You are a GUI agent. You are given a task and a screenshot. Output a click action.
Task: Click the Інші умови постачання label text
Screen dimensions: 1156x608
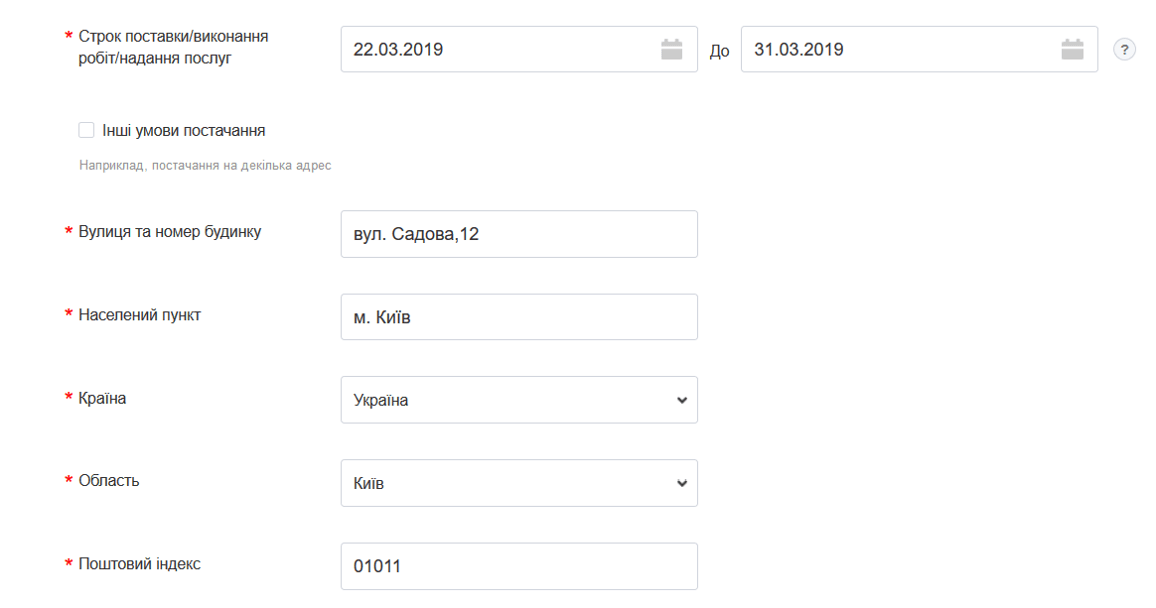184,130
